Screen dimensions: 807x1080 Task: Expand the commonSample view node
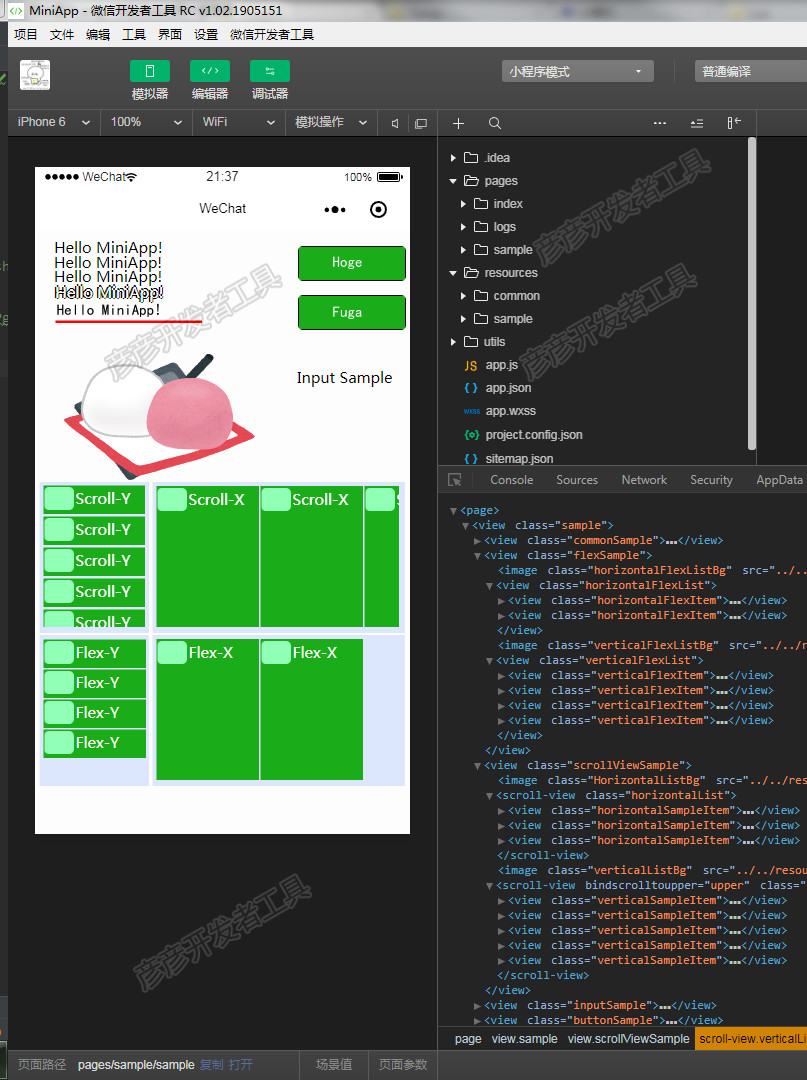477,541
